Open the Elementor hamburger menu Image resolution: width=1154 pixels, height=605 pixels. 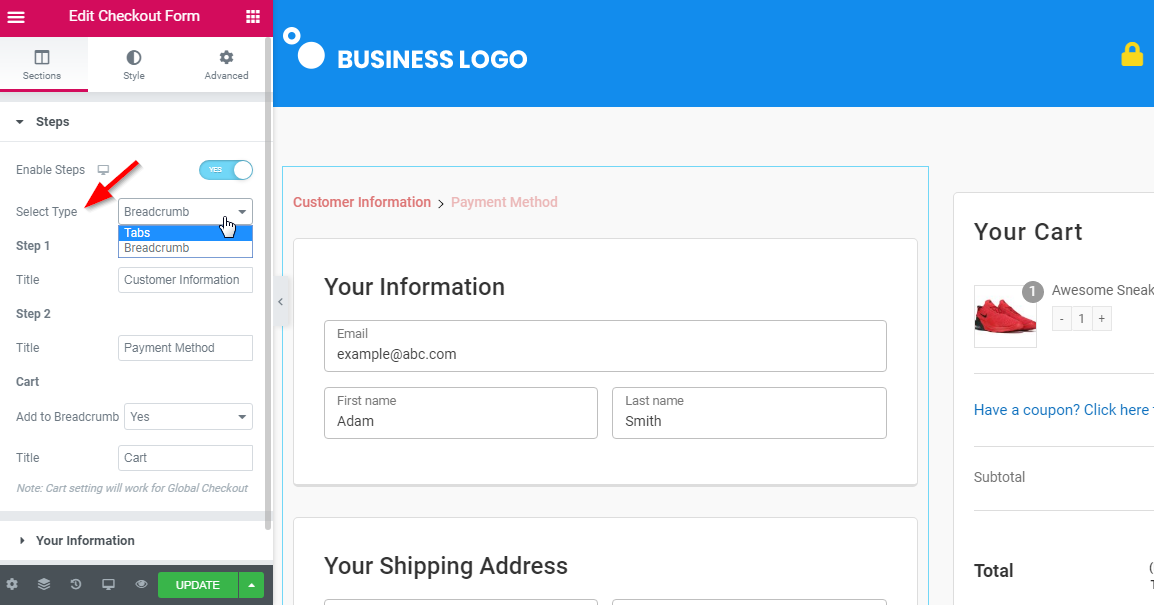pos(16,16)
